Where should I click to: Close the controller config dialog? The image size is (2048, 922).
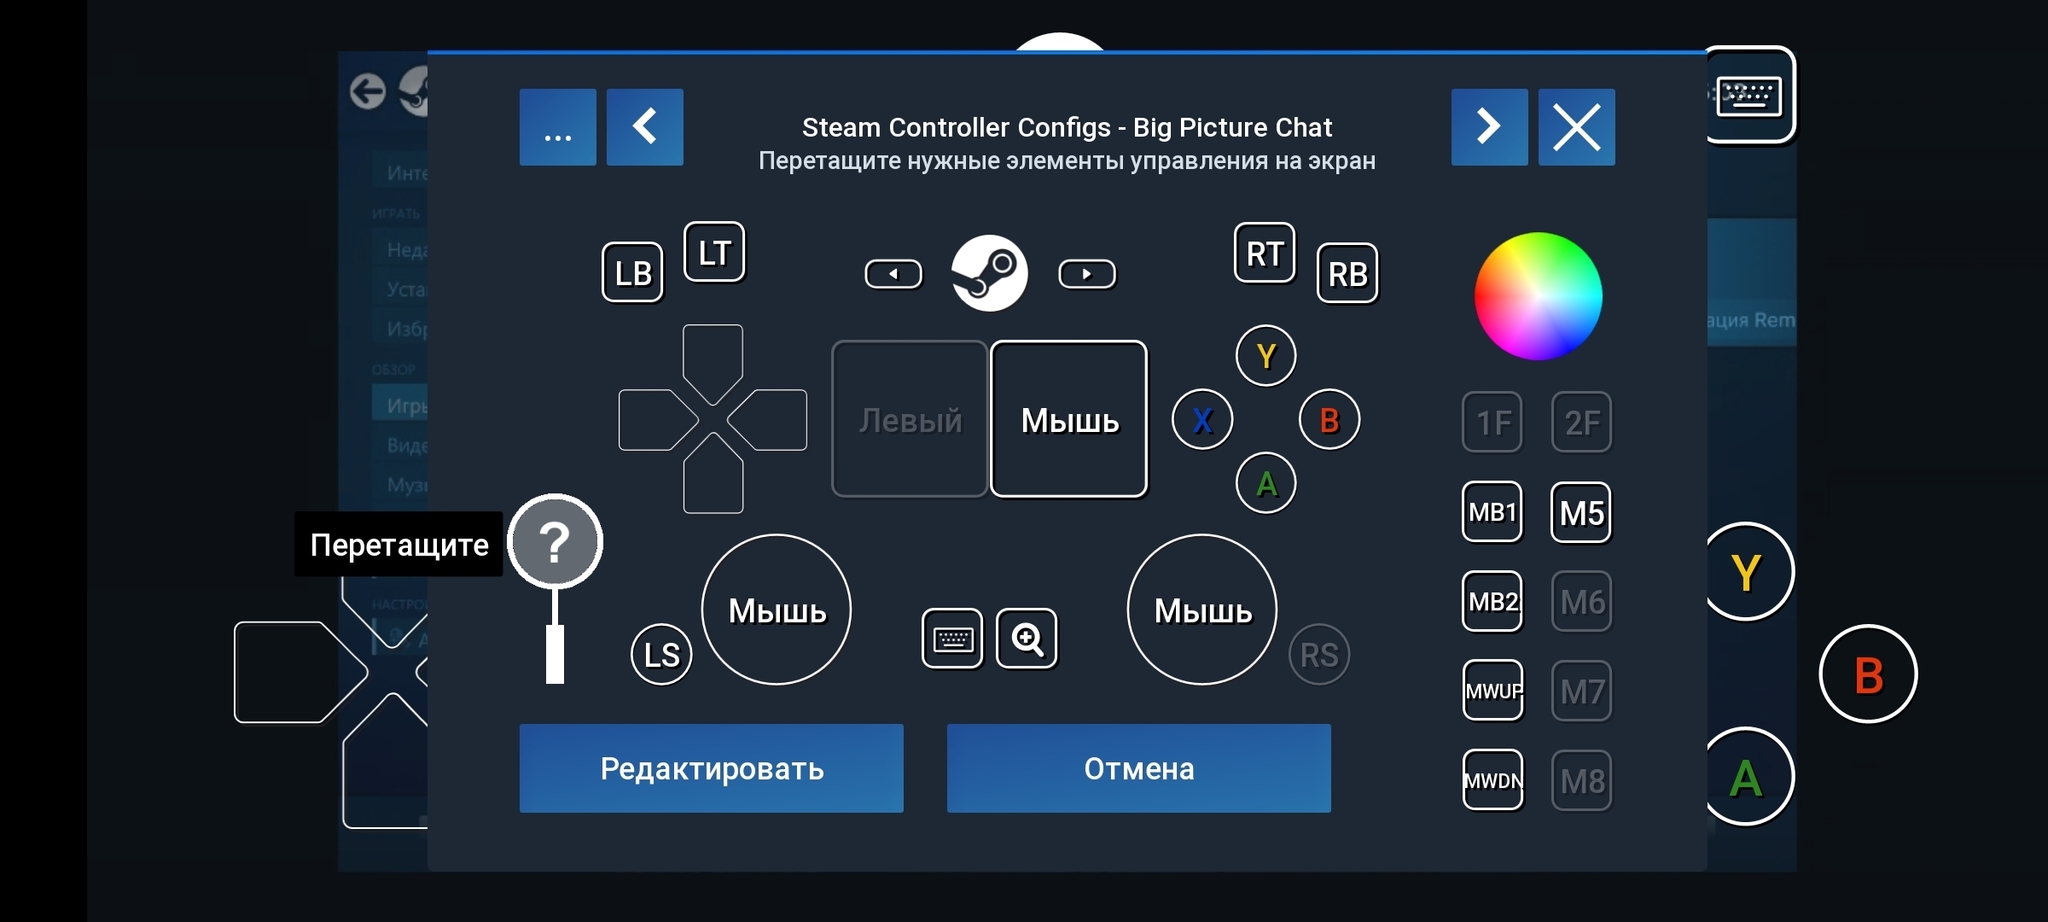point(1576,127)
